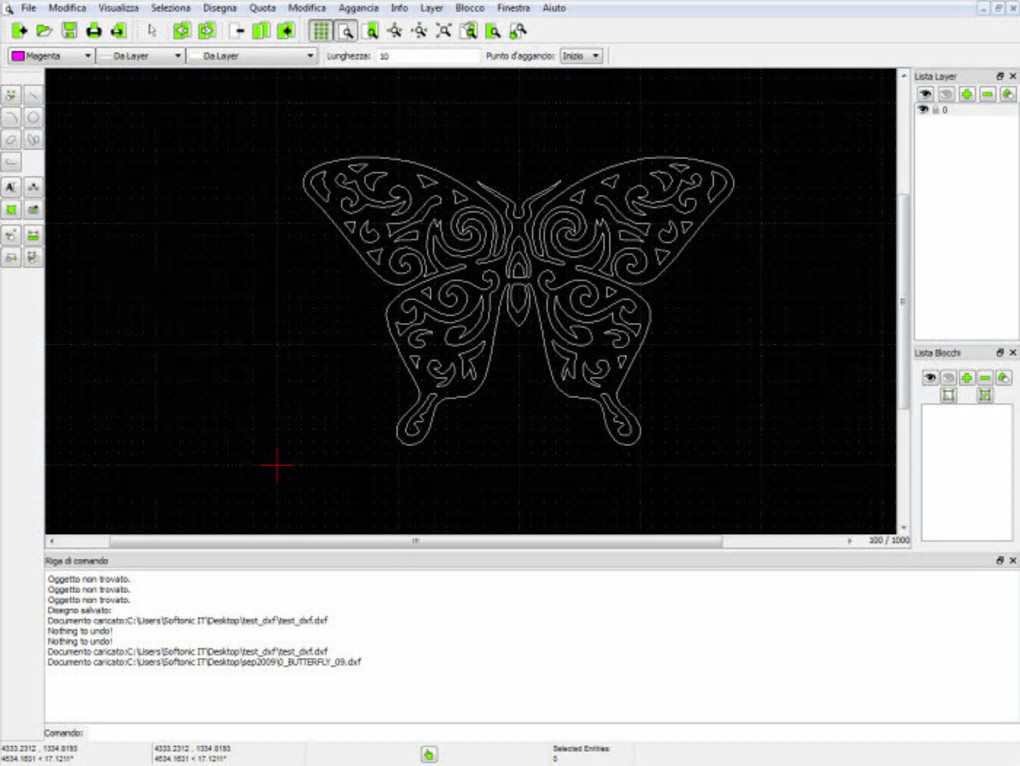Image resolution: width=1020 pixels, height=766 pixels.
Task: Add a new layer with plus
Action: 967,94
